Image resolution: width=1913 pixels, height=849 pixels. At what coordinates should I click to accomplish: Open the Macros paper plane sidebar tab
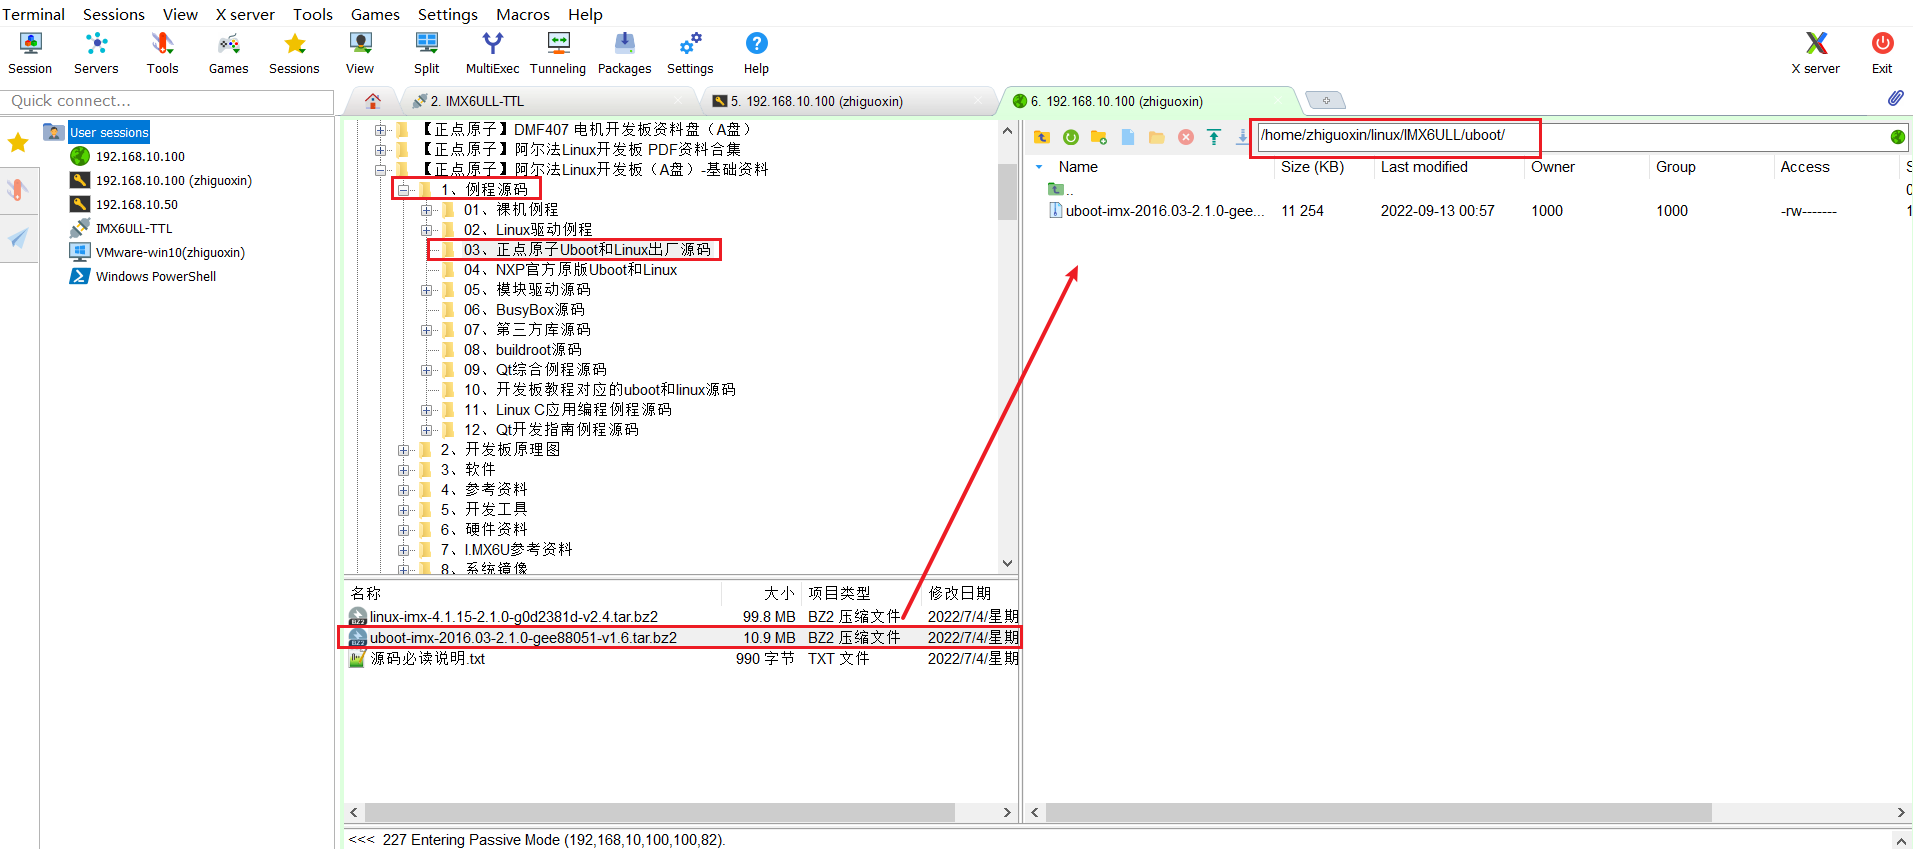[x=18, y=238]
